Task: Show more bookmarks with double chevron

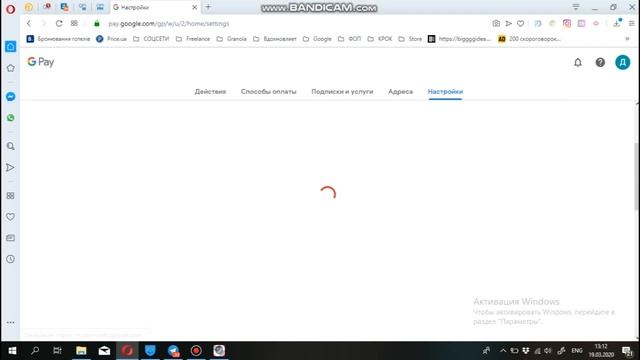Action: [627, 39]
